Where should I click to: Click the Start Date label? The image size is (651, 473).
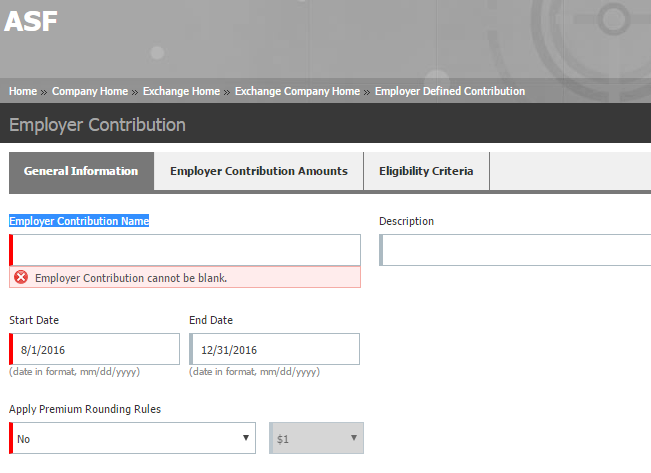[34, 320]
